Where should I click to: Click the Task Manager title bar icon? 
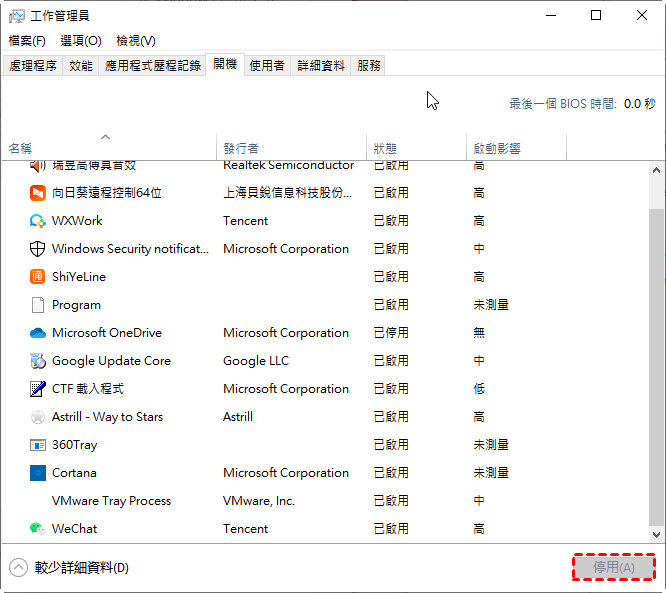(x=17, y=16)
